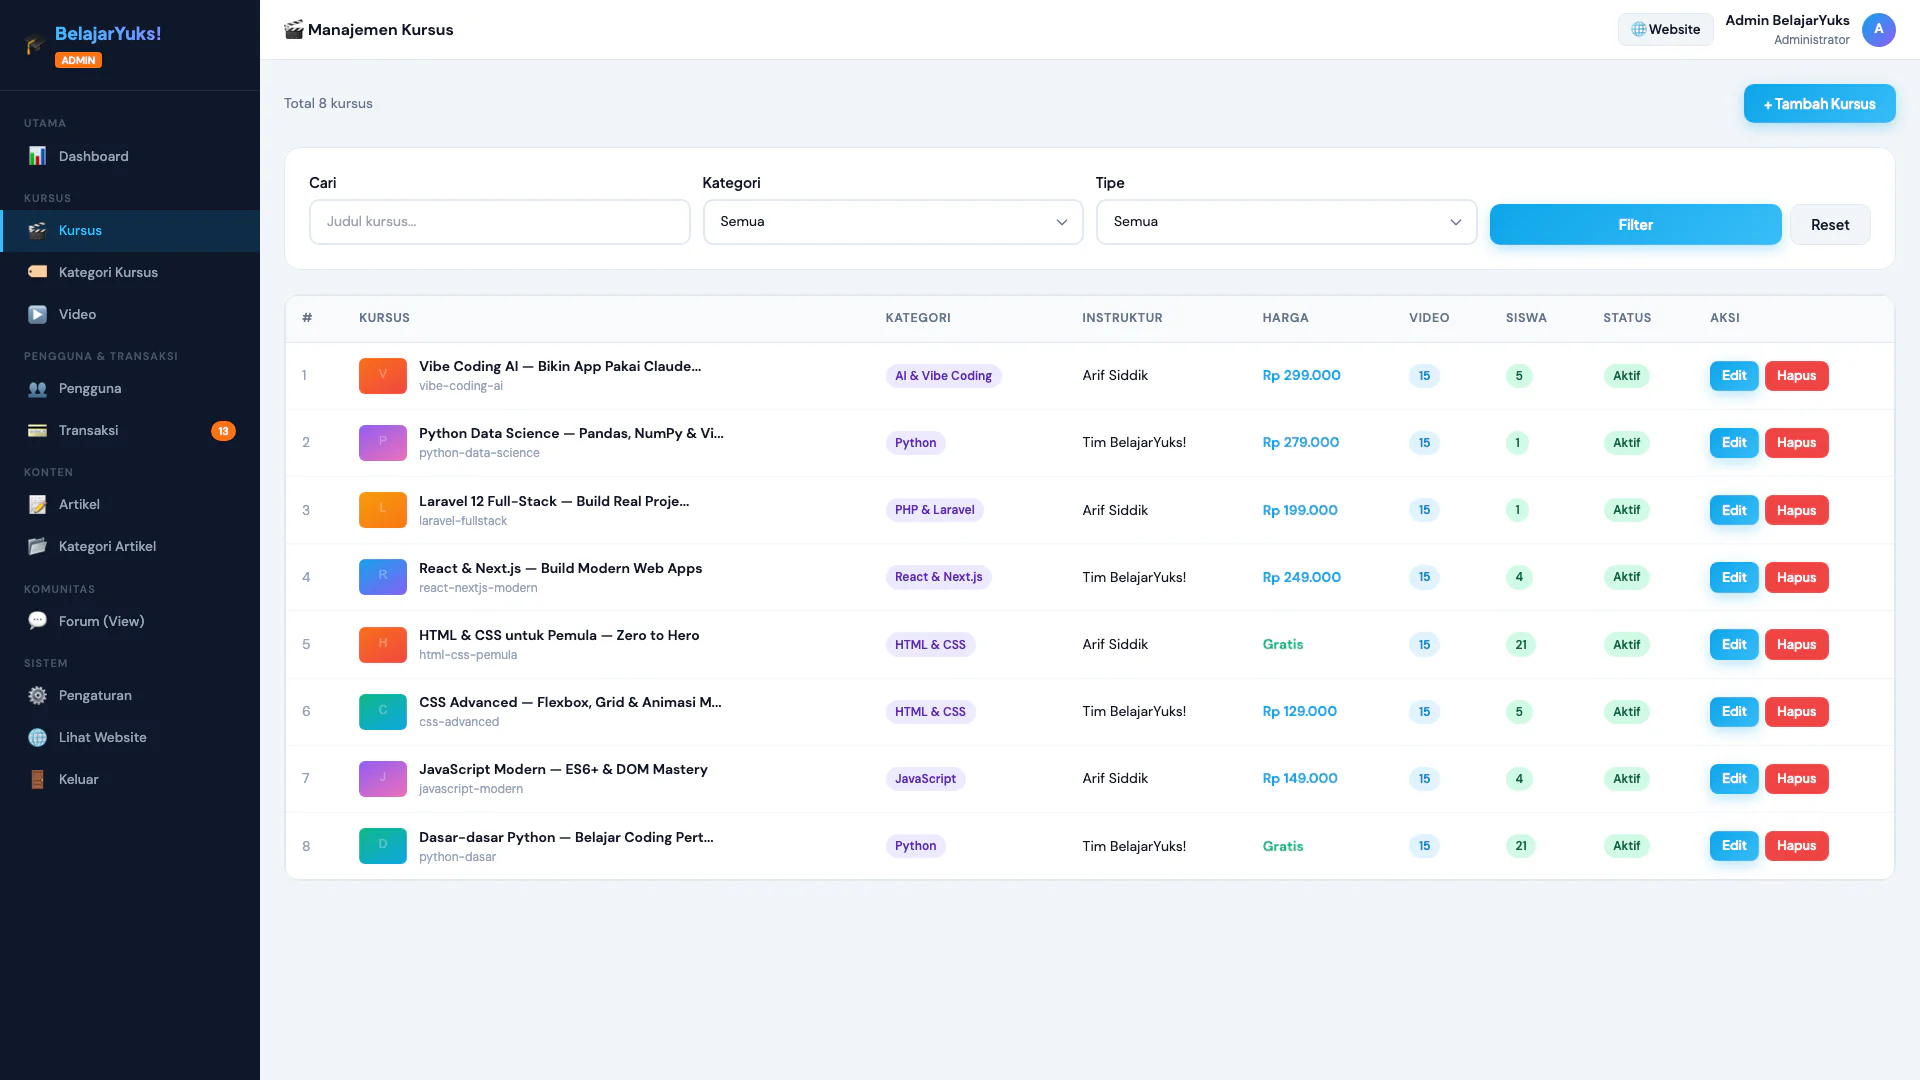Delete the Python Data Science course
The width and height of the screenshot is (1920, 1080).
point(1796,443)
